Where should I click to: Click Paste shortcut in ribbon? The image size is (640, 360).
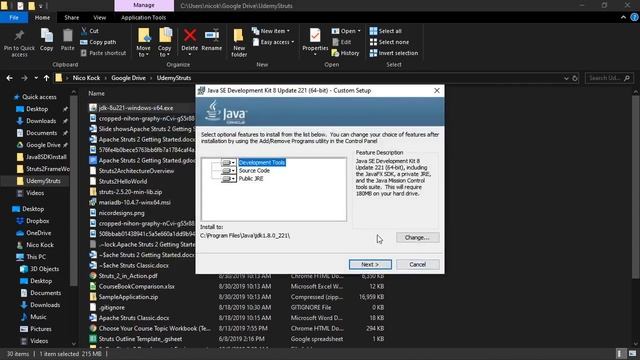coord(103,53)
